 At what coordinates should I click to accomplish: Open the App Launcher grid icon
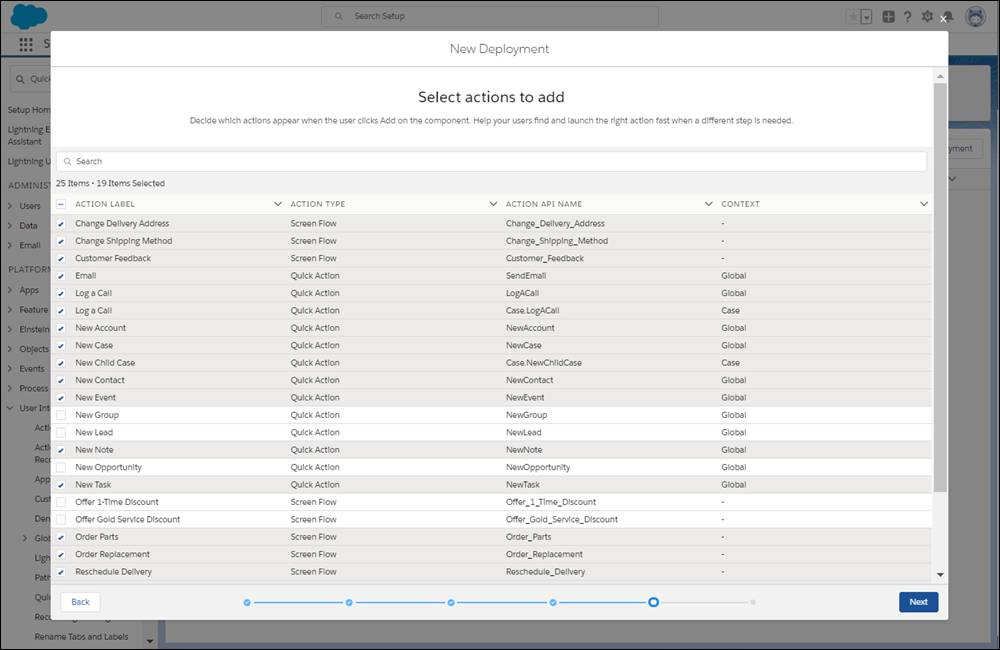[x=26, y=44]
